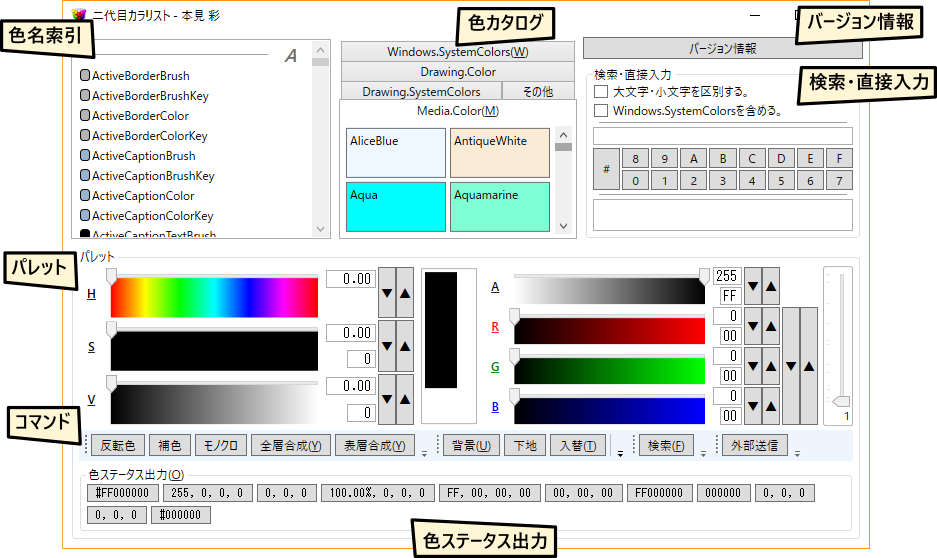Click the 全層合成(Y) button

[x=291, y=446]
